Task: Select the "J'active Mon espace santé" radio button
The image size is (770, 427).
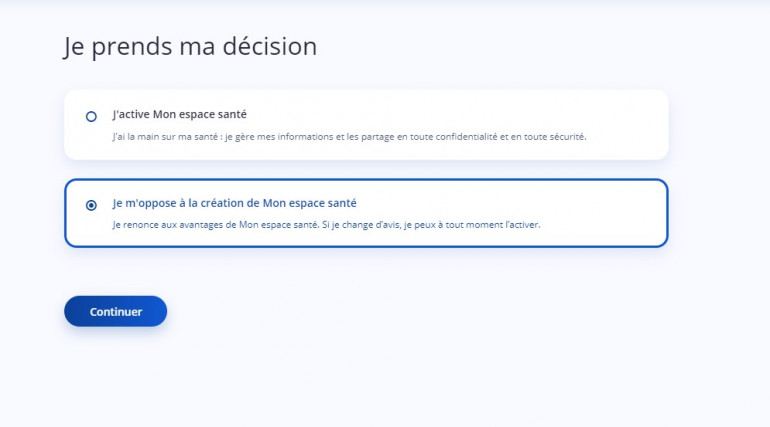Action: click(92, 116)
